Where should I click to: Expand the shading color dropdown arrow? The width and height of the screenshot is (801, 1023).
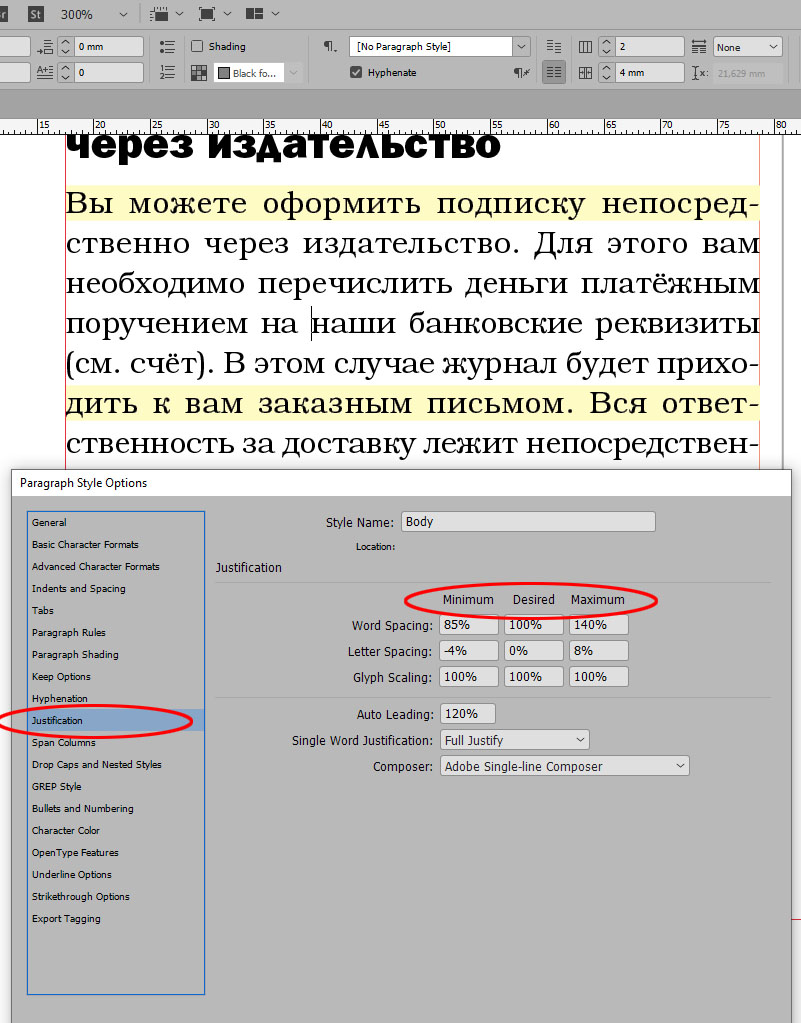point(294,73)
